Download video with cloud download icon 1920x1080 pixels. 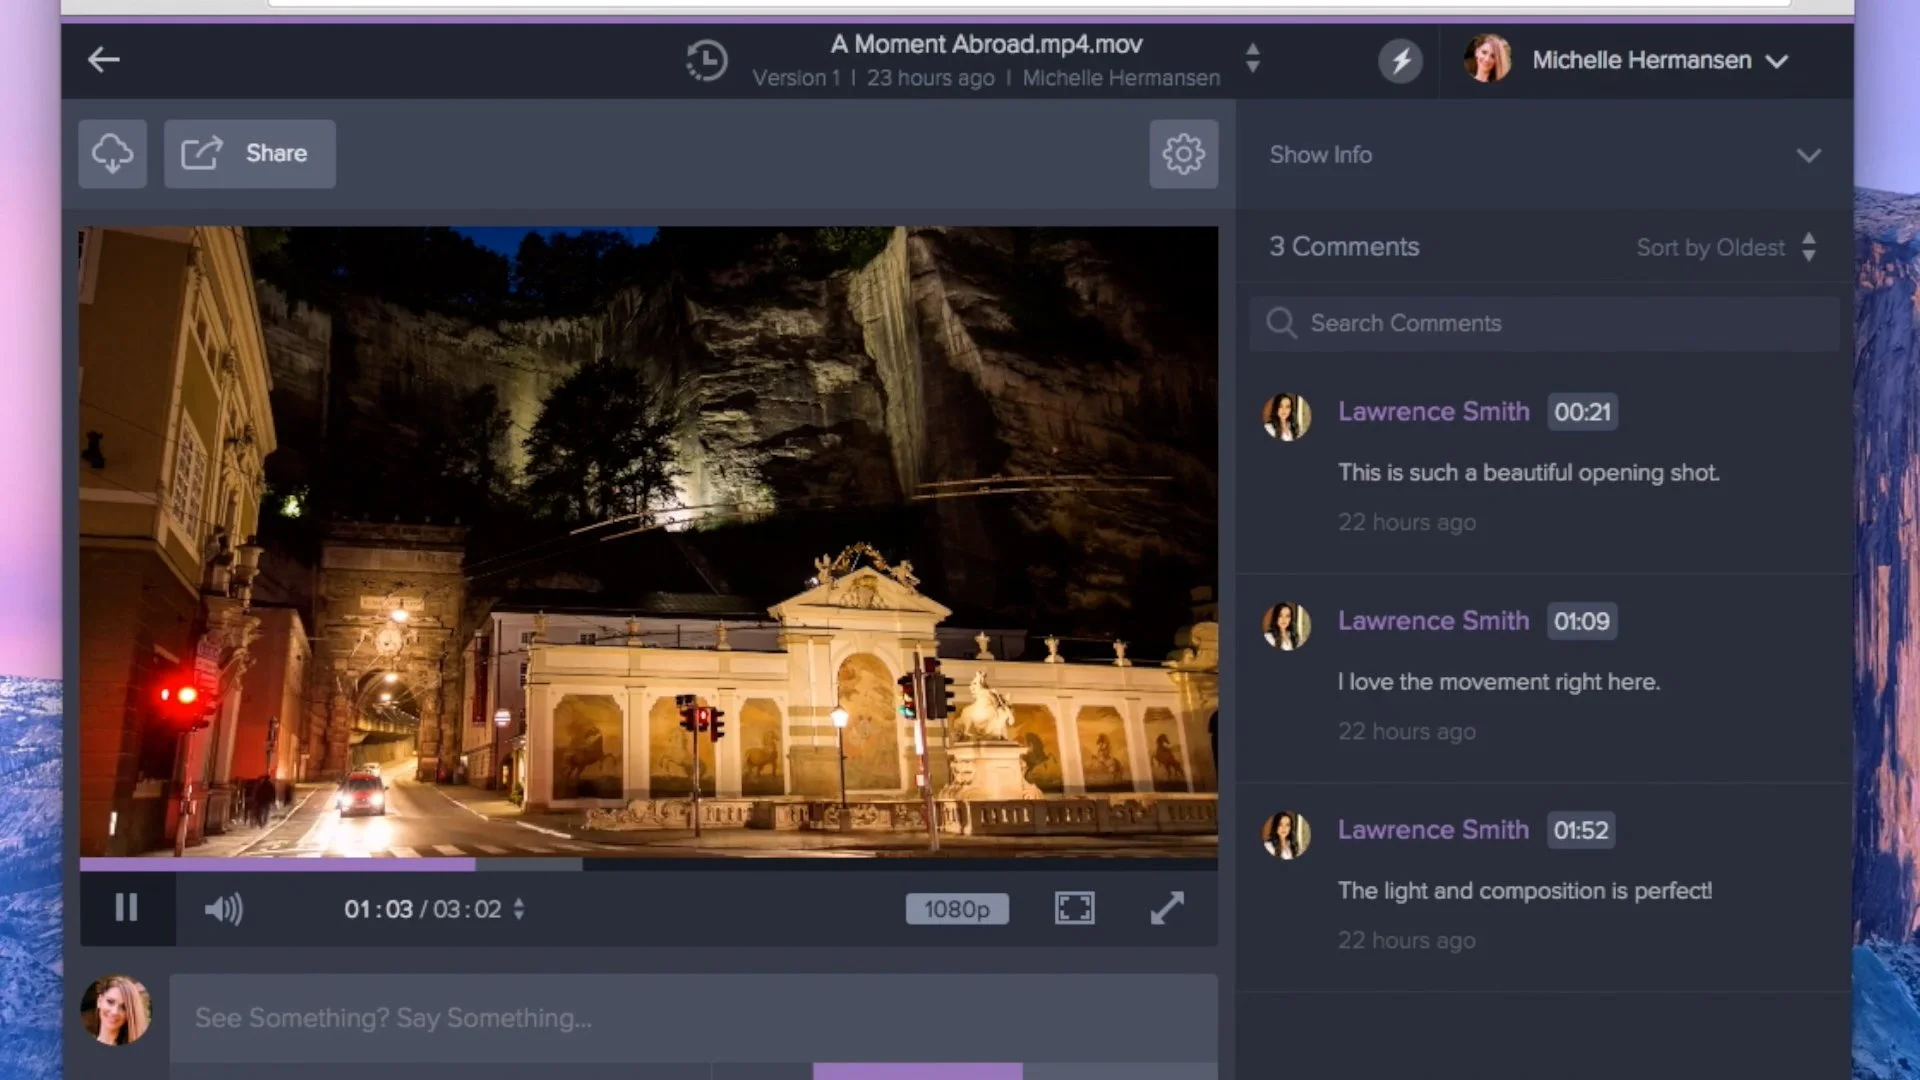pos(113,154)
